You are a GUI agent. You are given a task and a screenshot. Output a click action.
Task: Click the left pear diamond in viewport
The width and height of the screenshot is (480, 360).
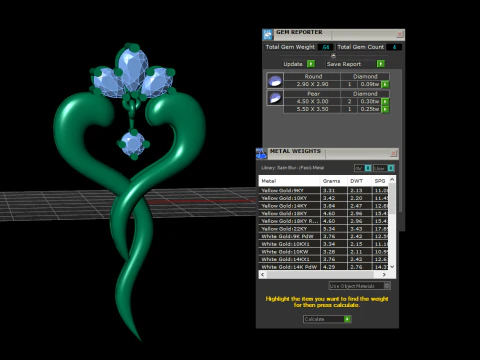tap(108, 82)
